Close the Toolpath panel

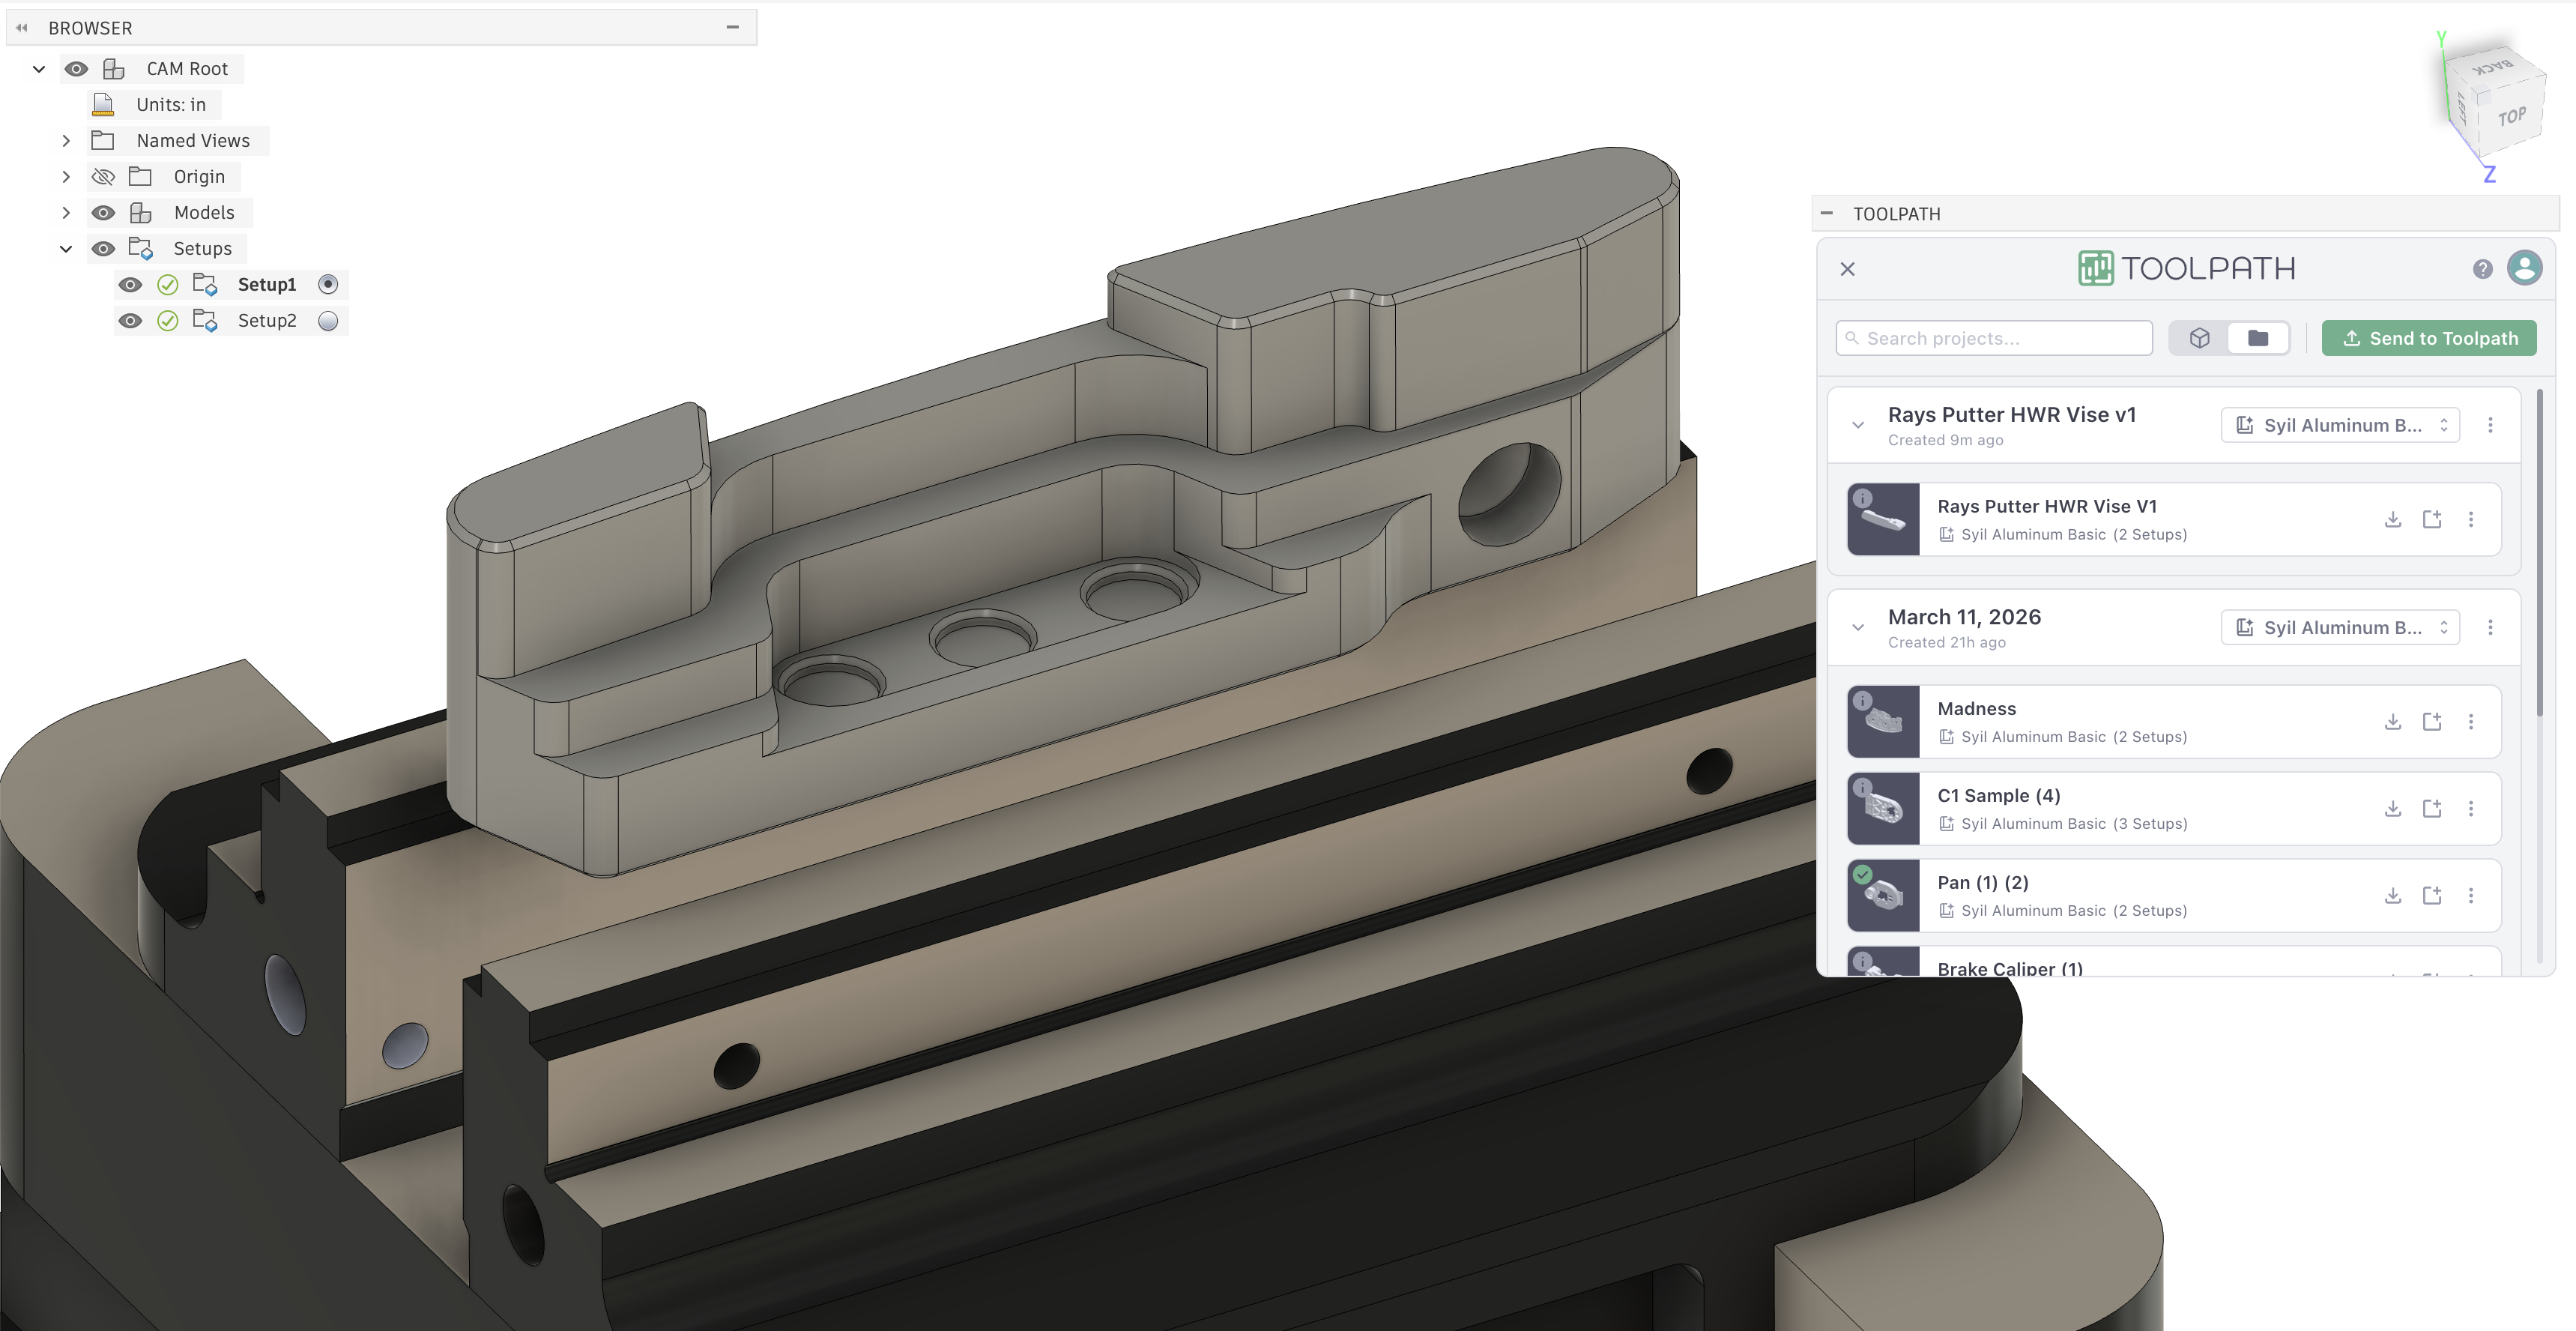click(x=1847, y=269)
